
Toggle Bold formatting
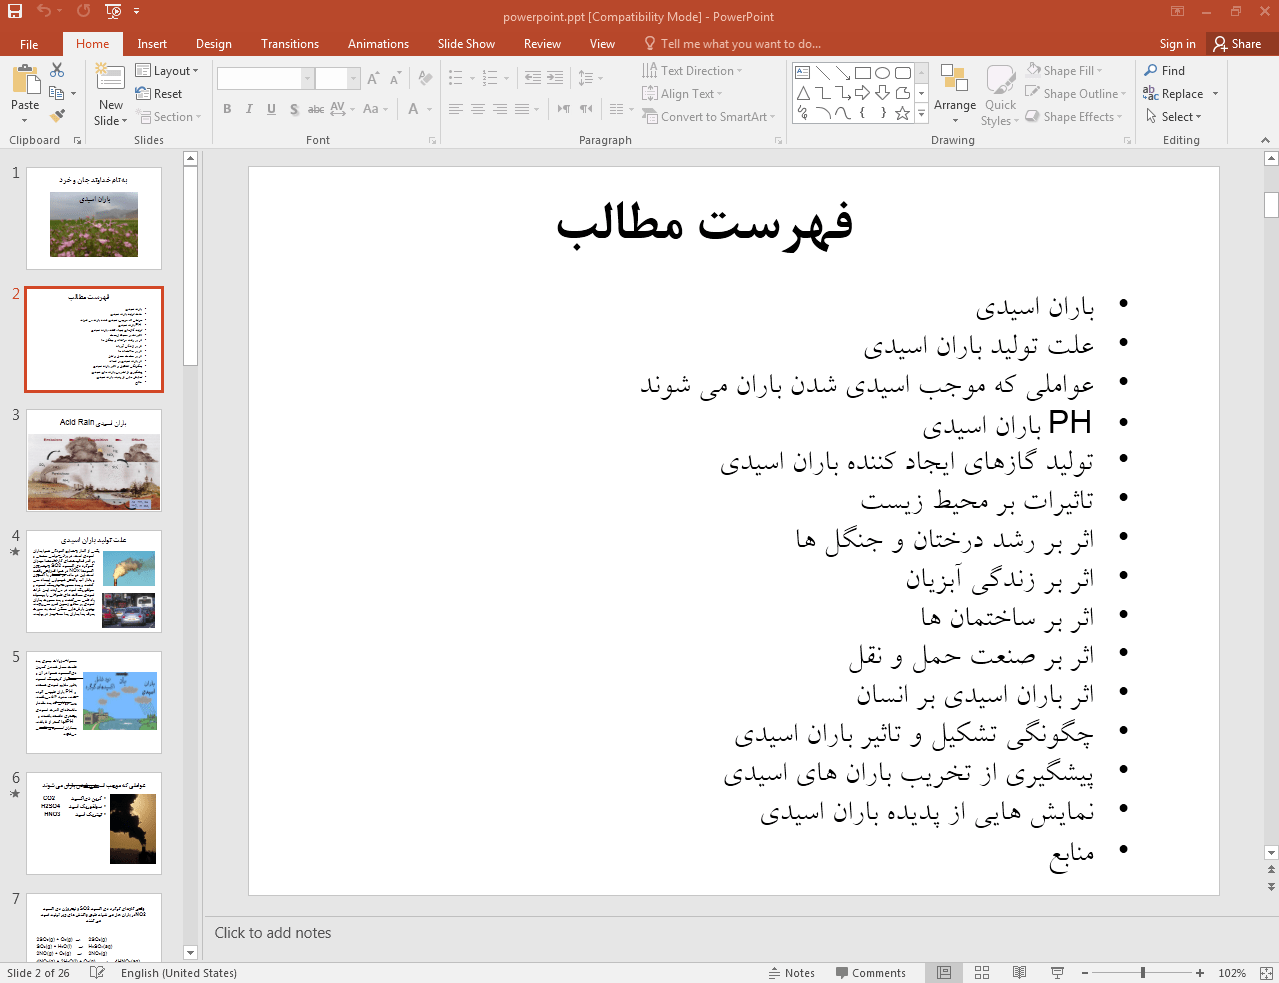227,109
